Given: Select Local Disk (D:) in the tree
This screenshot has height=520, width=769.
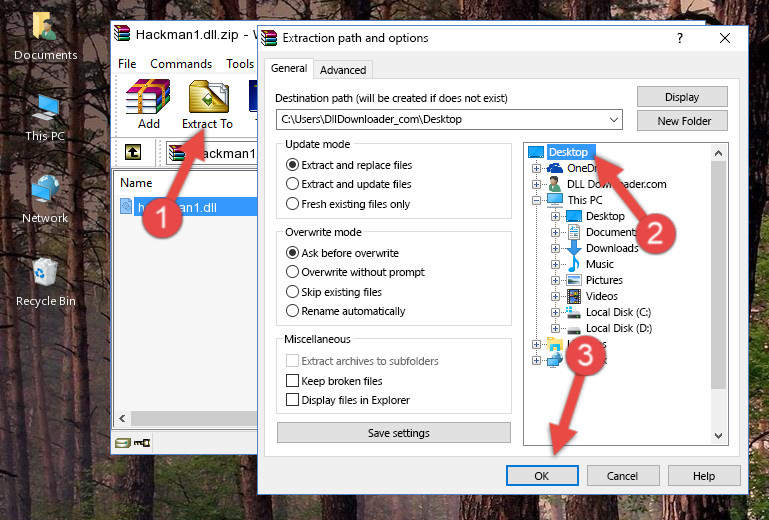Looking at the screenshot, I should coord(618,328).
